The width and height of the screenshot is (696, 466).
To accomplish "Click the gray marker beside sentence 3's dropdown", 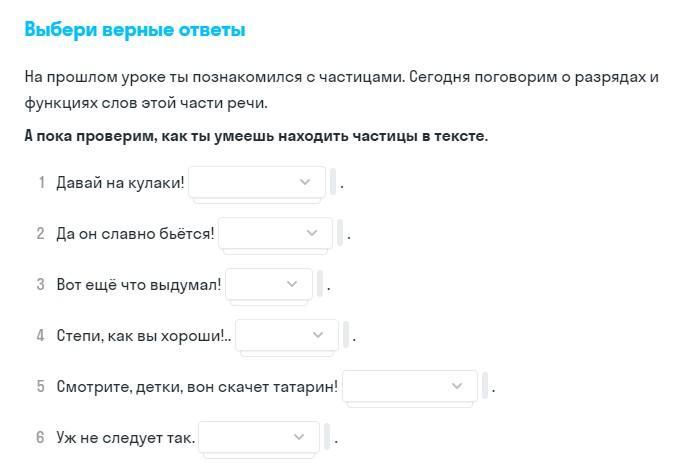I will (320, 285).
